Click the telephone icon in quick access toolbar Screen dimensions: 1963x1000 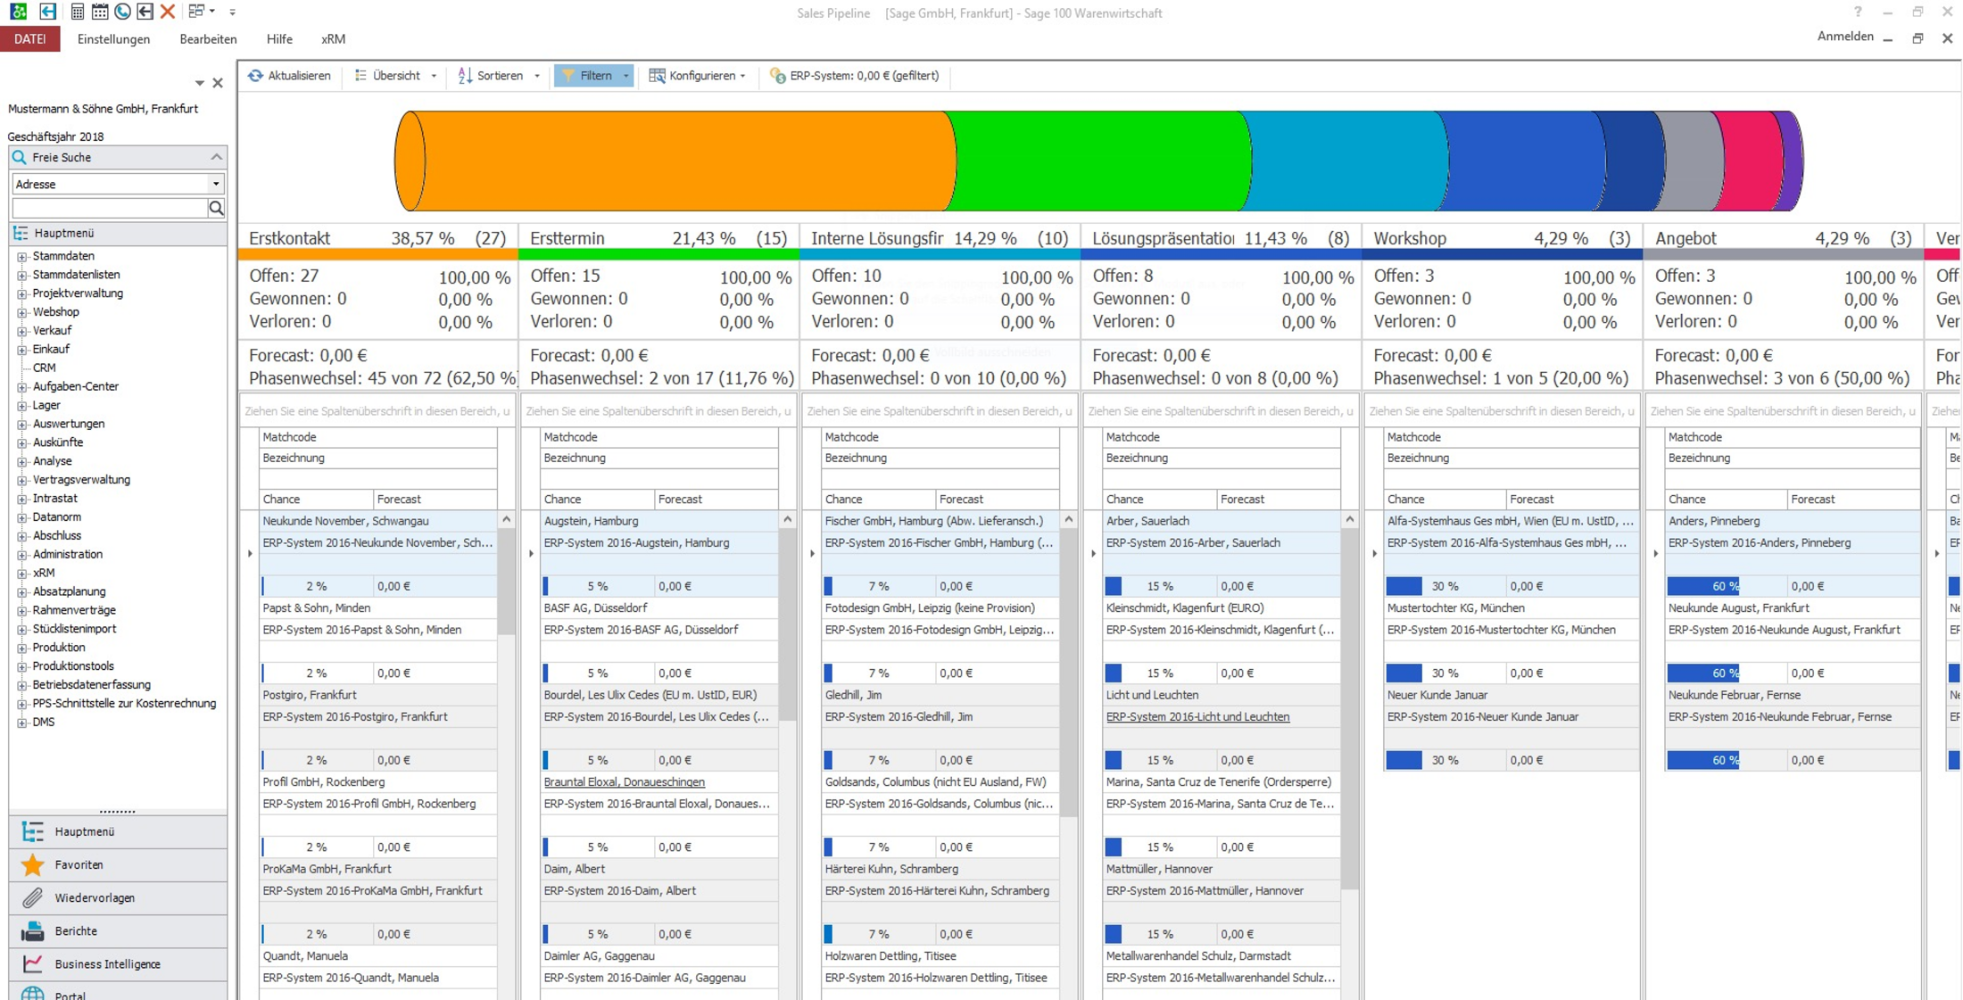click(122, 12)
